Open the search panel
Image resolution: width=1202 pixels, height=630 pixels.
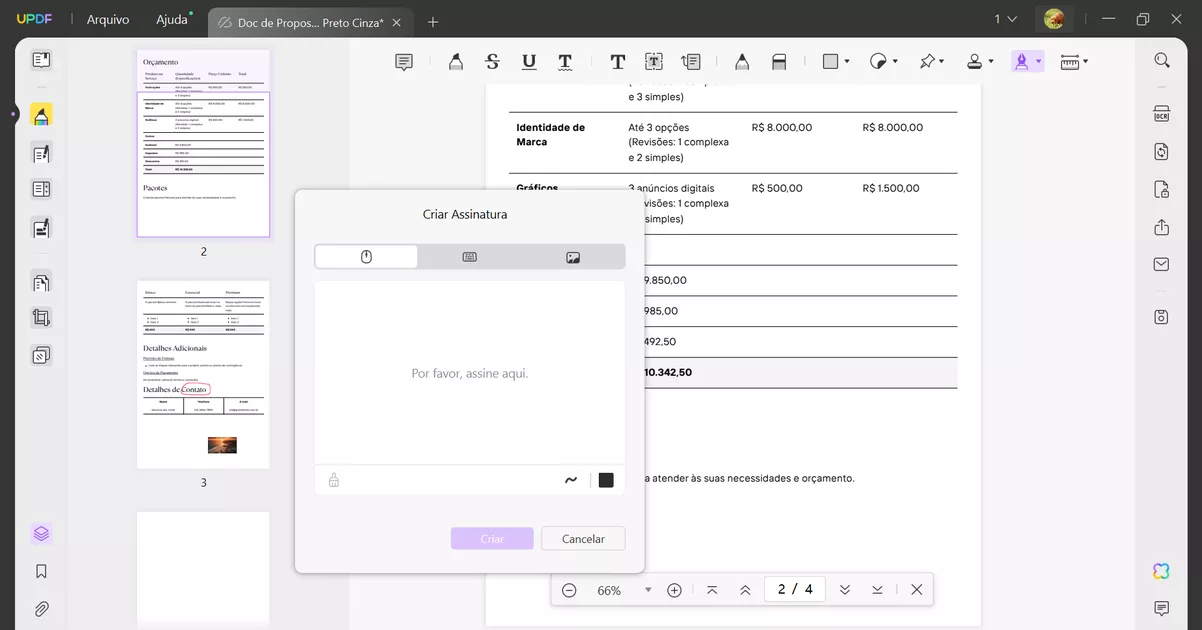1160,59
